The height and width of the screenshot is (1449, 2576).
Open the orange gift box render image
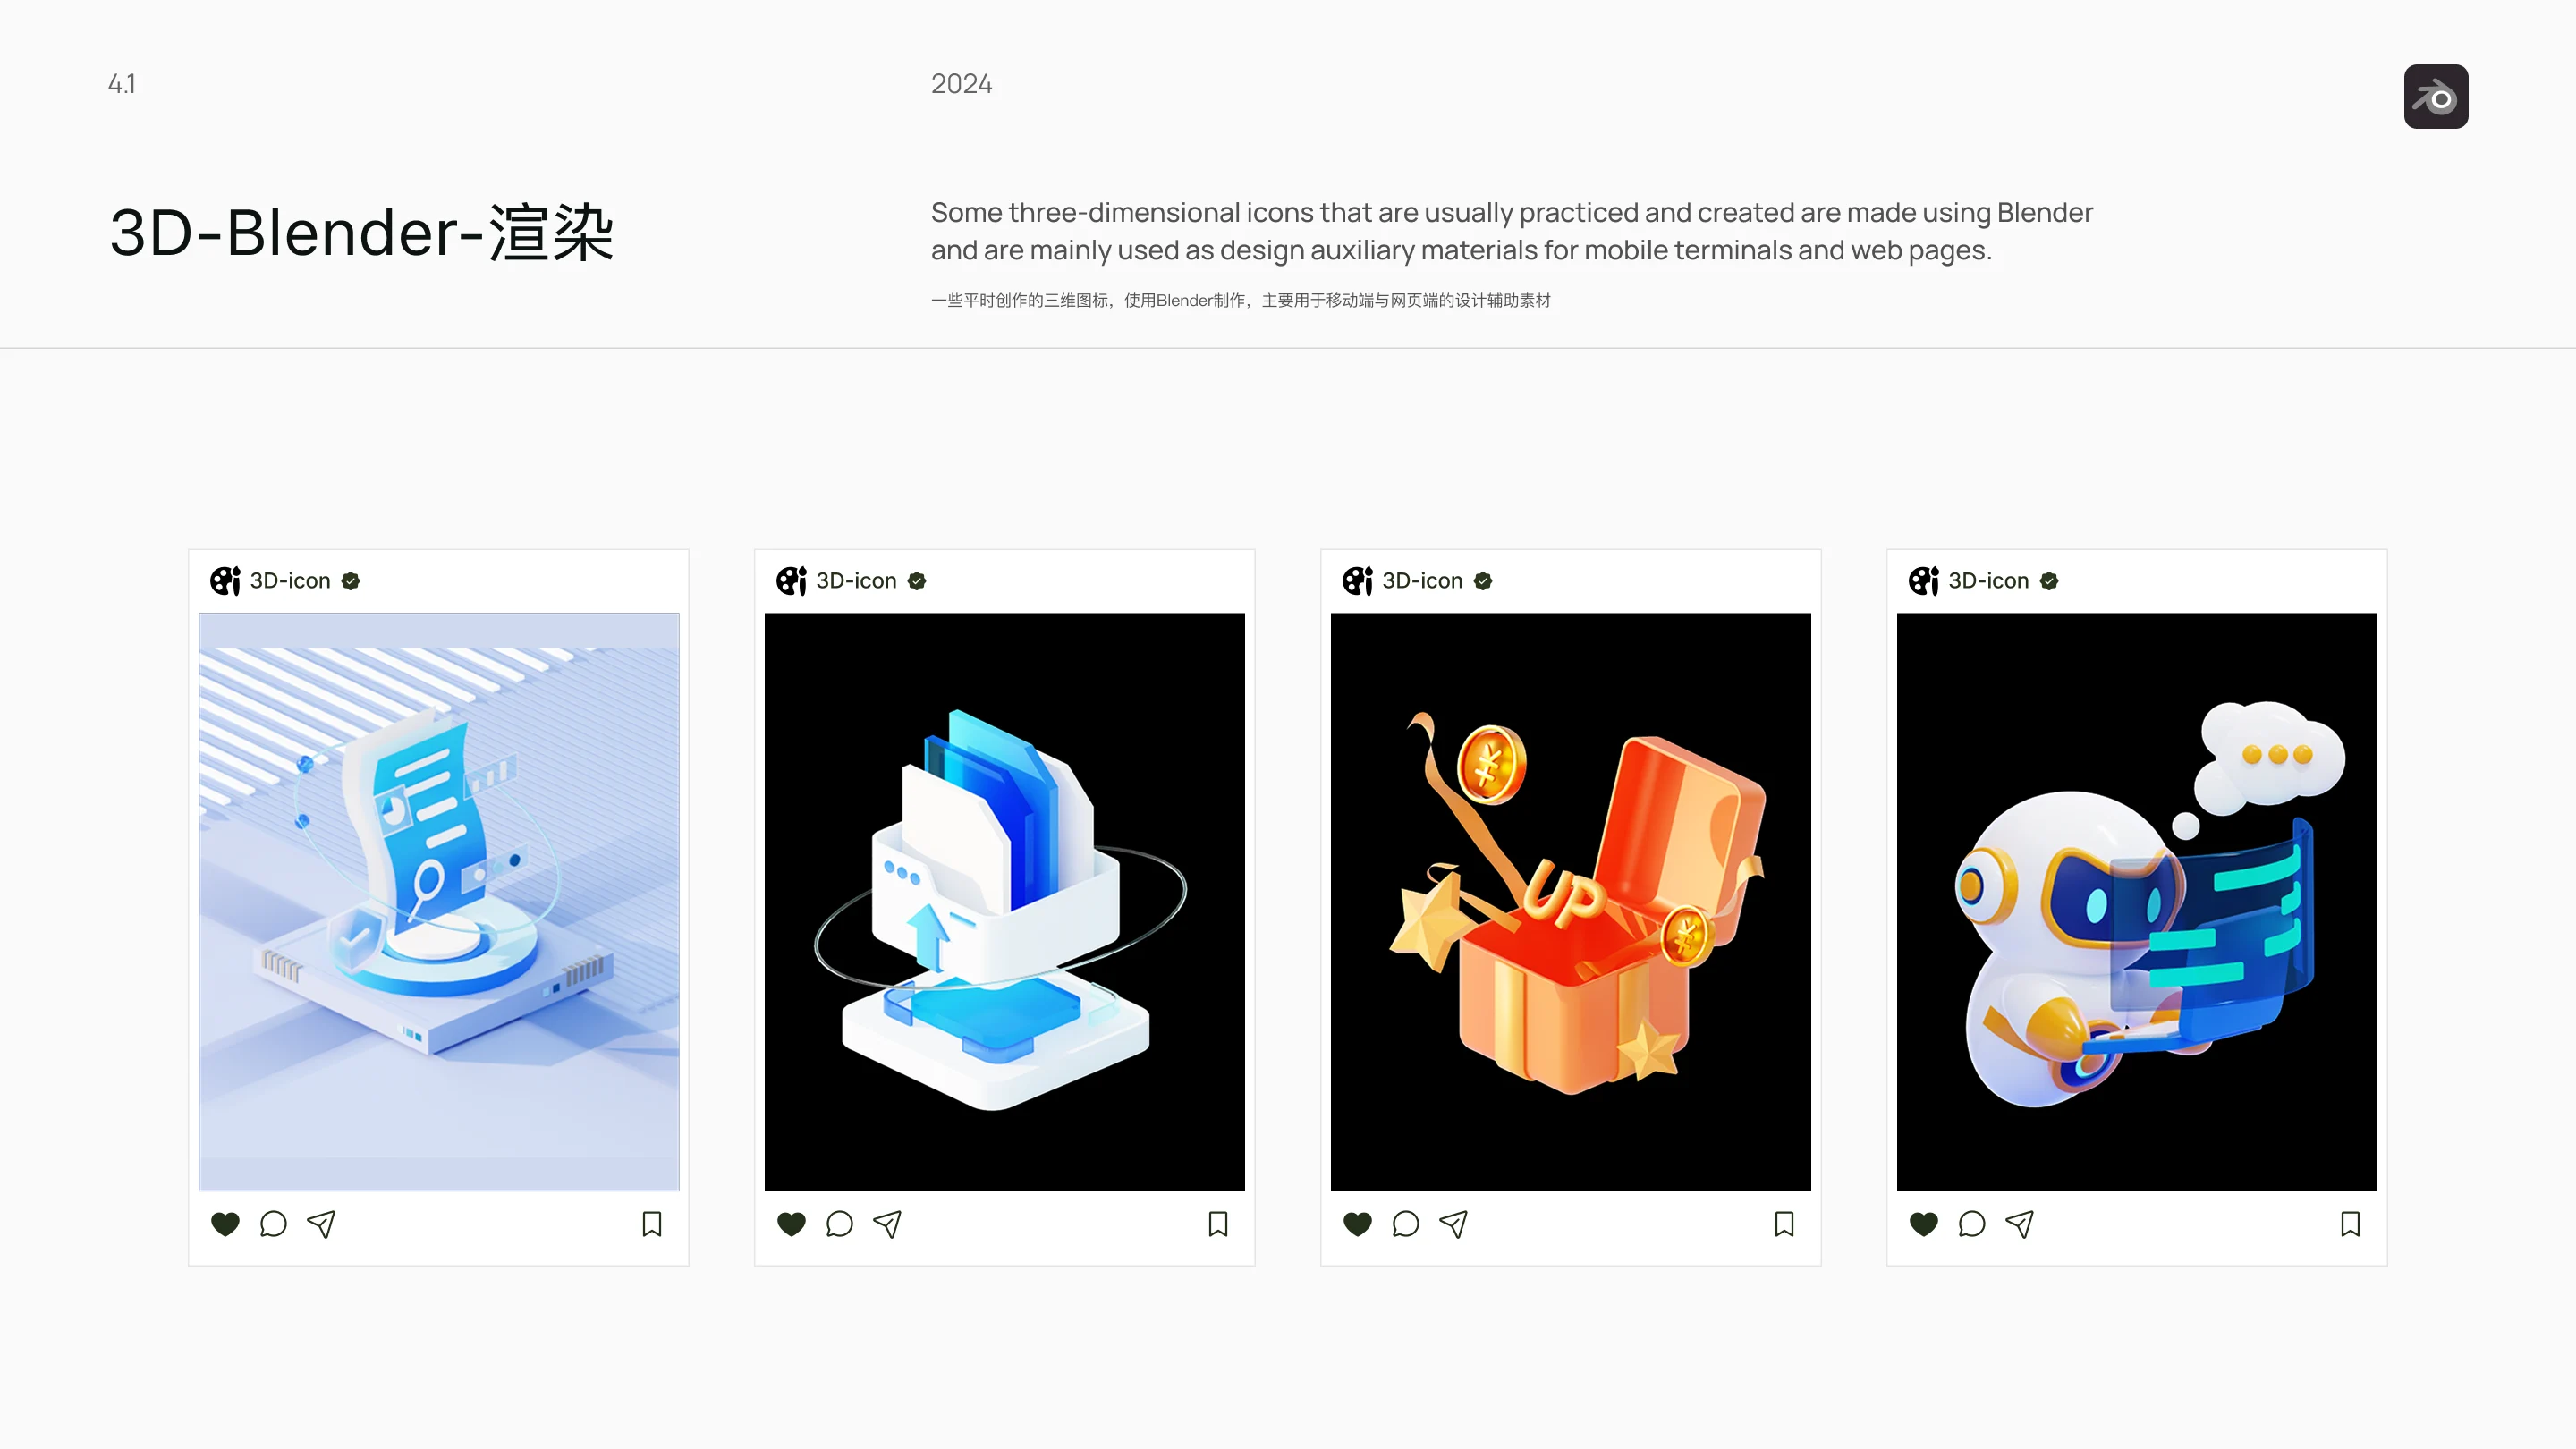(1571, 902)
